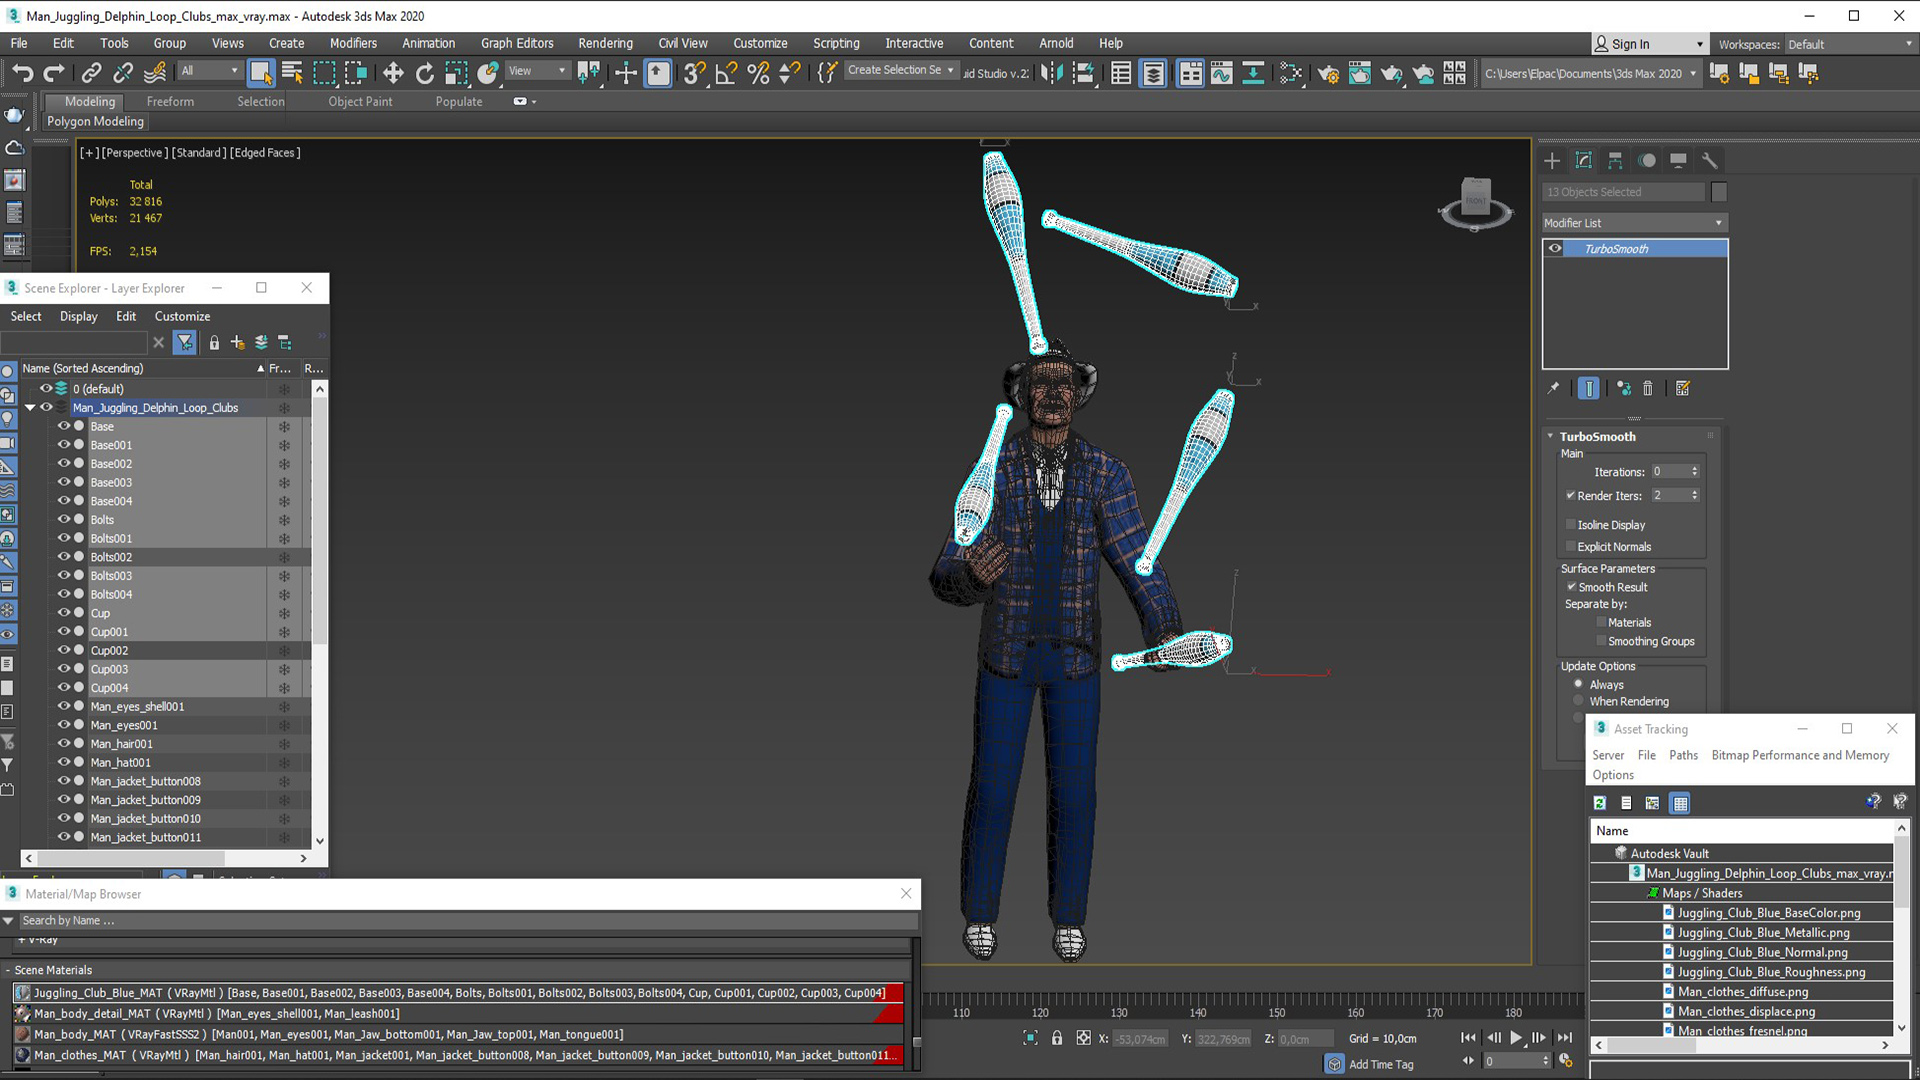This screenshot has height=1080, width=1920.
Task: Open the Modifiers menu
Action: click(x=353, y=43)
